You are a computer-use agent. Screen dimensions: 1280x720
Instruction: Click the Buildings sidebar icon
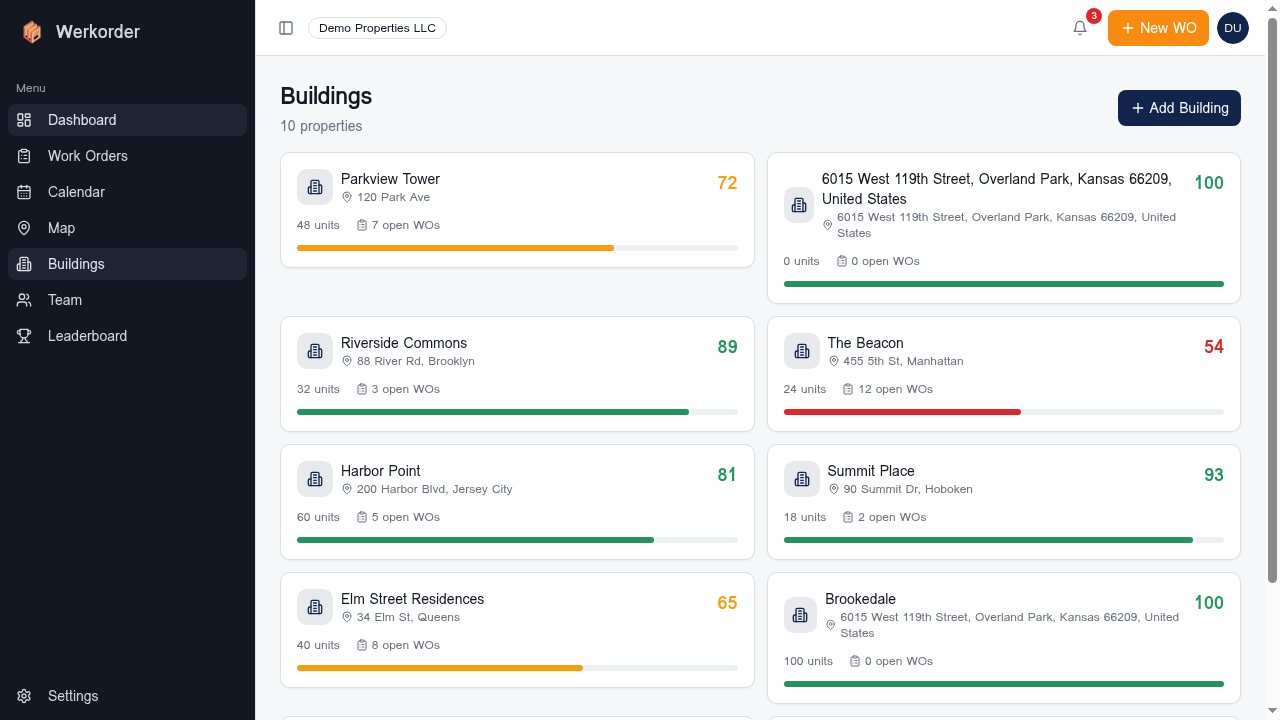point(25,264)
